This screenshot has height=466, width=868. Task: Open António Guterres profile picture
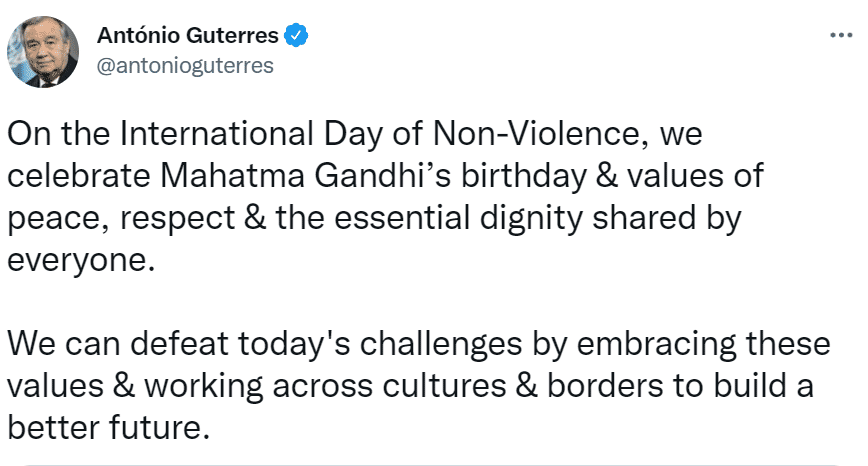click(43, 51)
